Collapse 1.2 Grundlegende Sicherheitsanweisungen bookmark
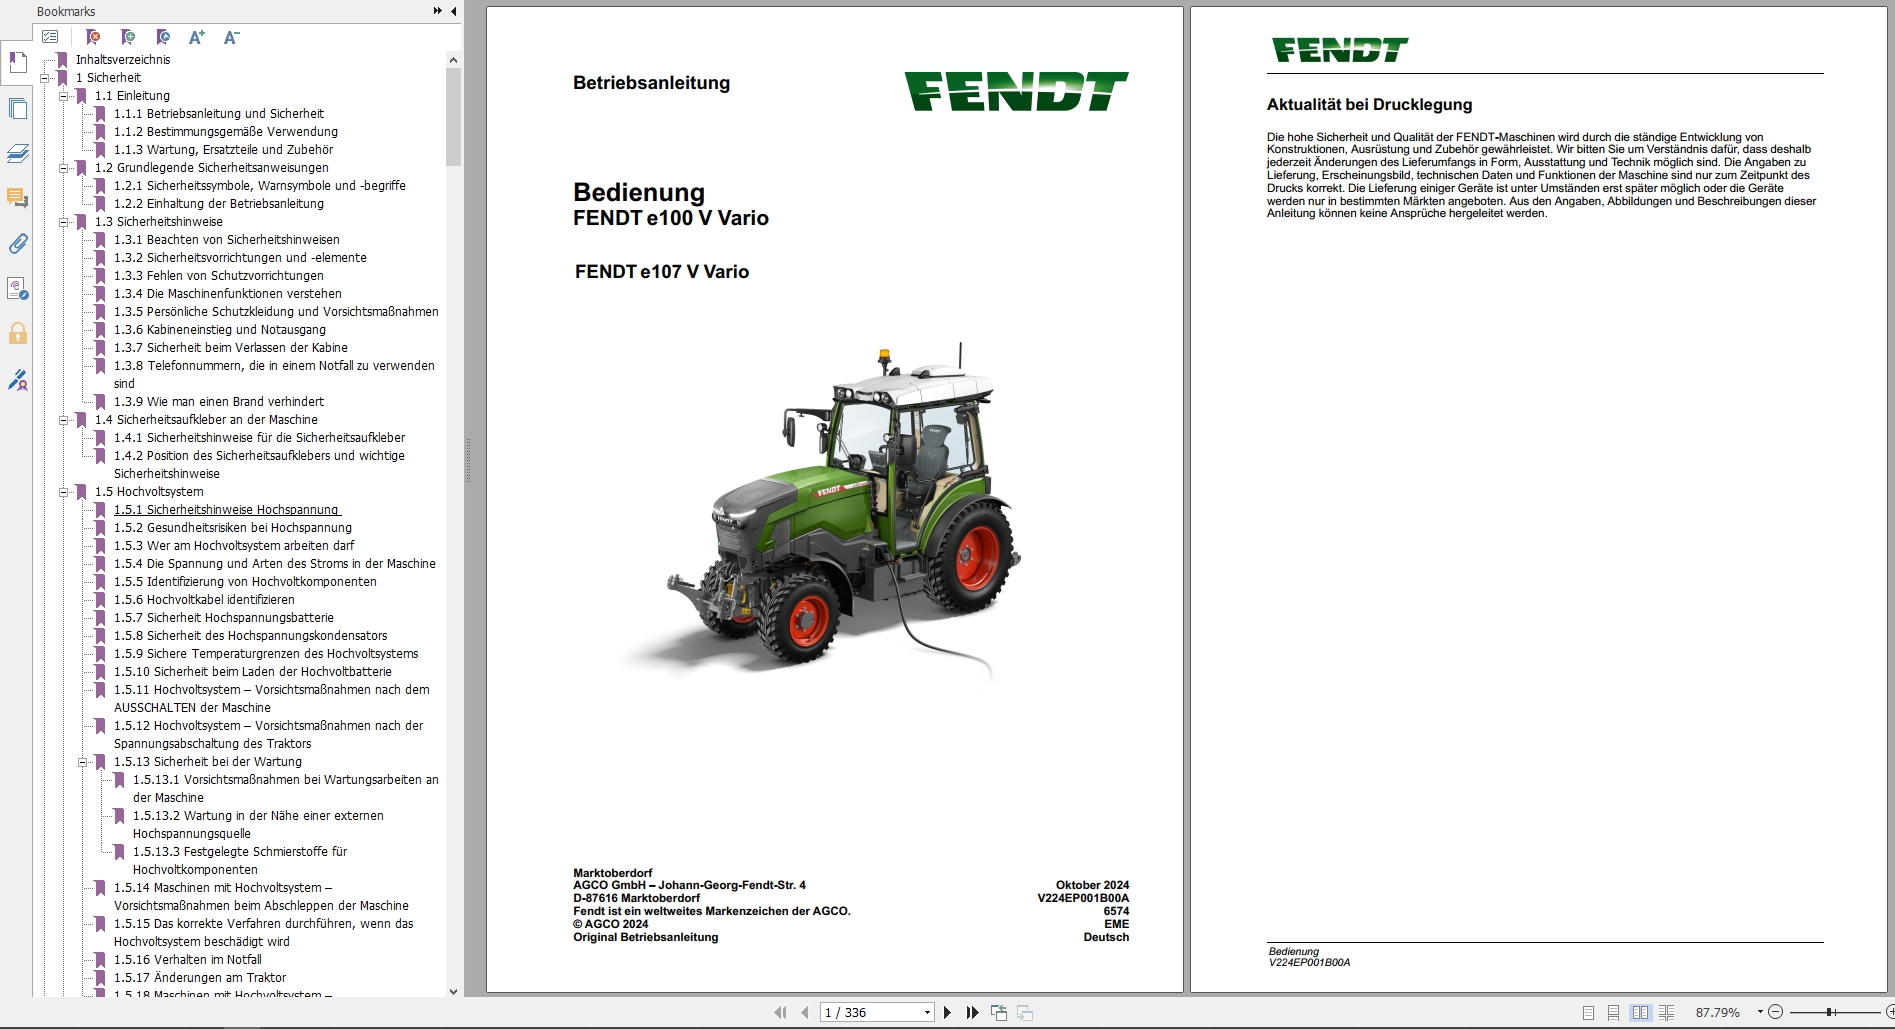The width and height of the screenshot is (1895, 1029). [x=64, y=168]
